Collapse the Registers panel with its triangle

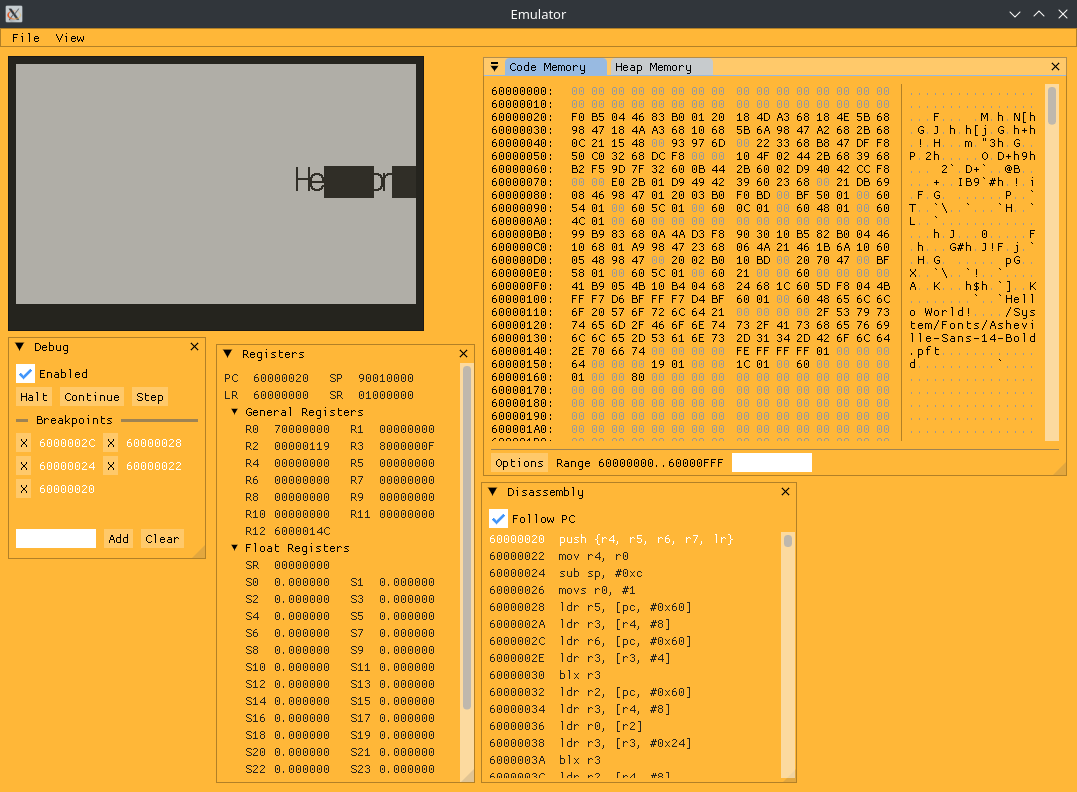[x=227, y=353]
